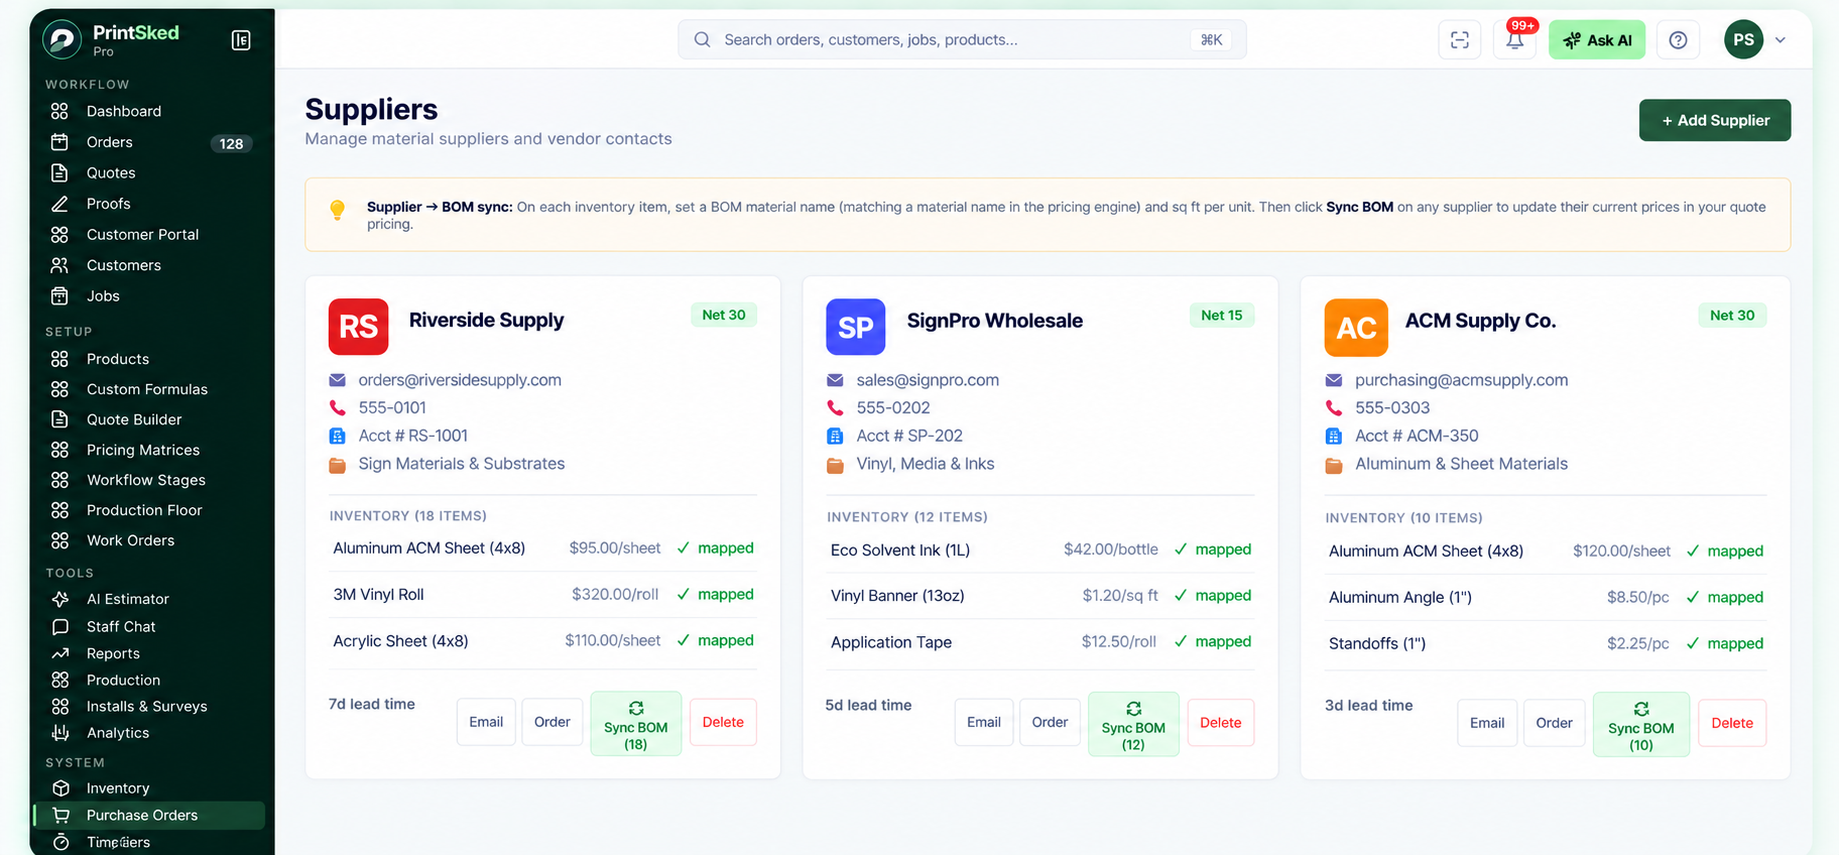Click the AC avatar for ACM Supply Co.
Viewport: 1839px width, 855px height.
coord(1356,327)
